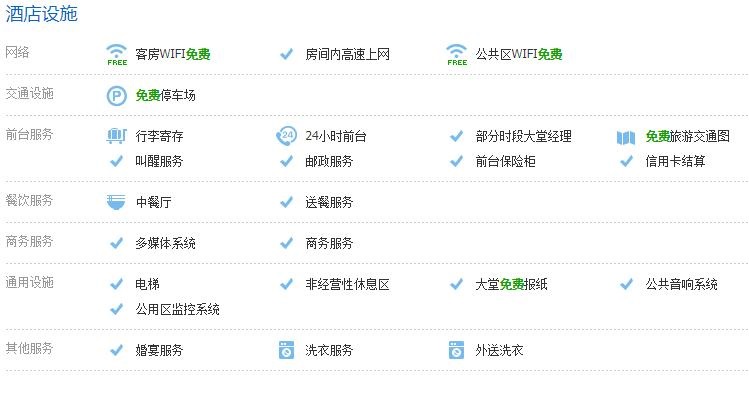Viewport: 749px width, 404px height.
Task: Click the outsourced laundry (外送洗衣) icon
Action: tap(457, 351)
